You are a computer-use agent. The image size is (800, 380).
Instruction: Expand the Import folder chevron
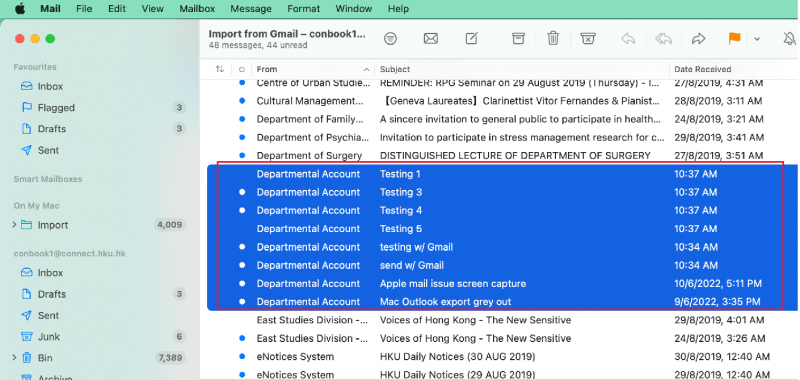[14, 224]
